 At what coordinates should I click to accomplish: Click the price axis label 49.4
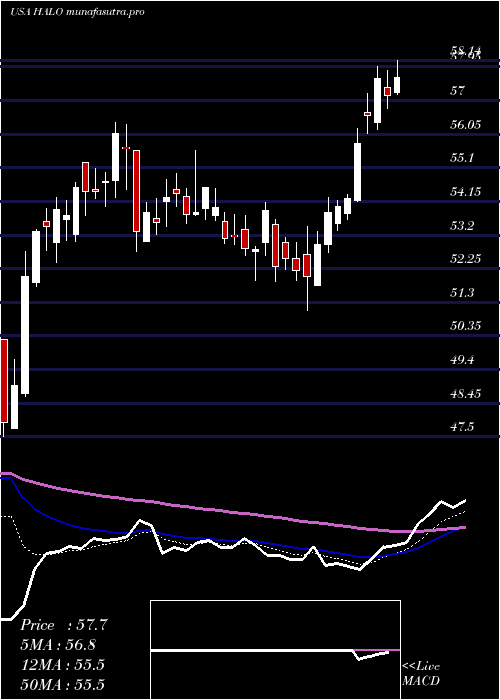[462, 360]
